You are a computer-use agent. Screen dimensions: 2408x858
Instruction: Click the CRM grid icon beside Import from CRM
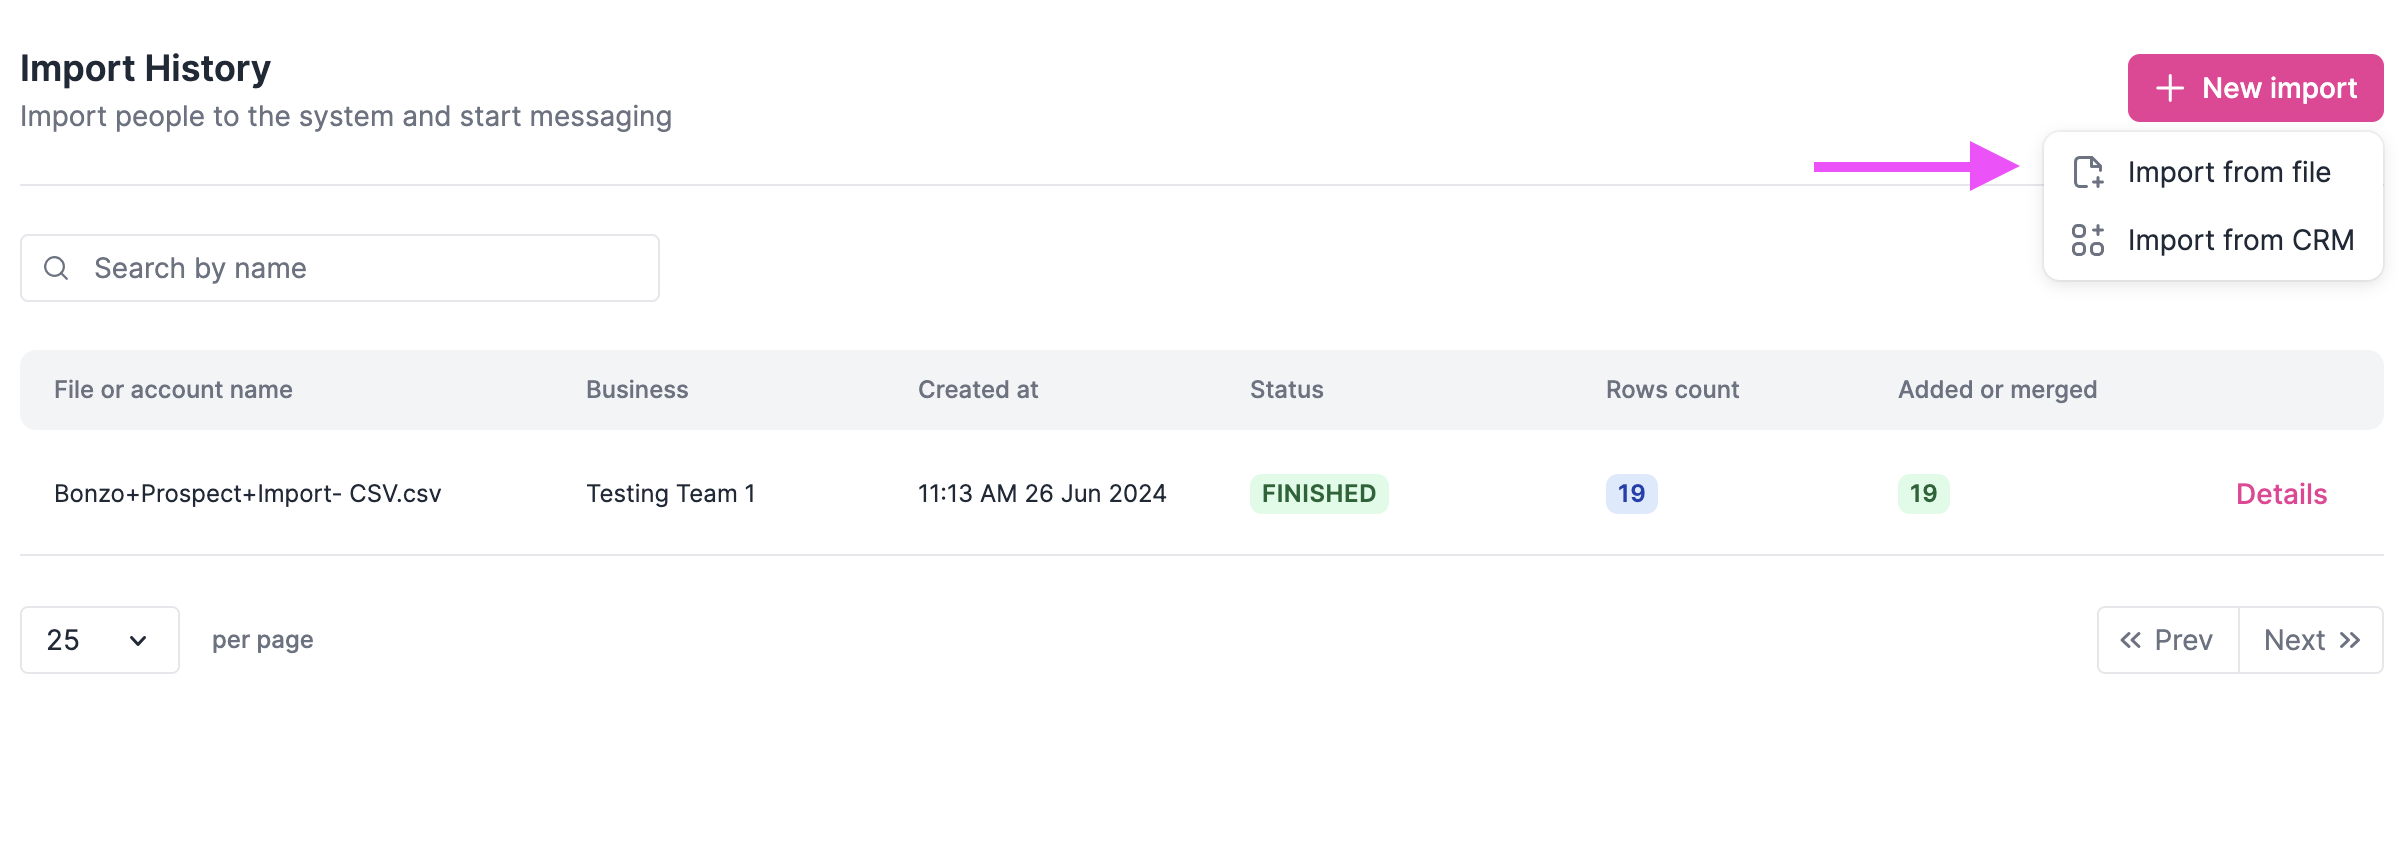tap(2089, 240)
